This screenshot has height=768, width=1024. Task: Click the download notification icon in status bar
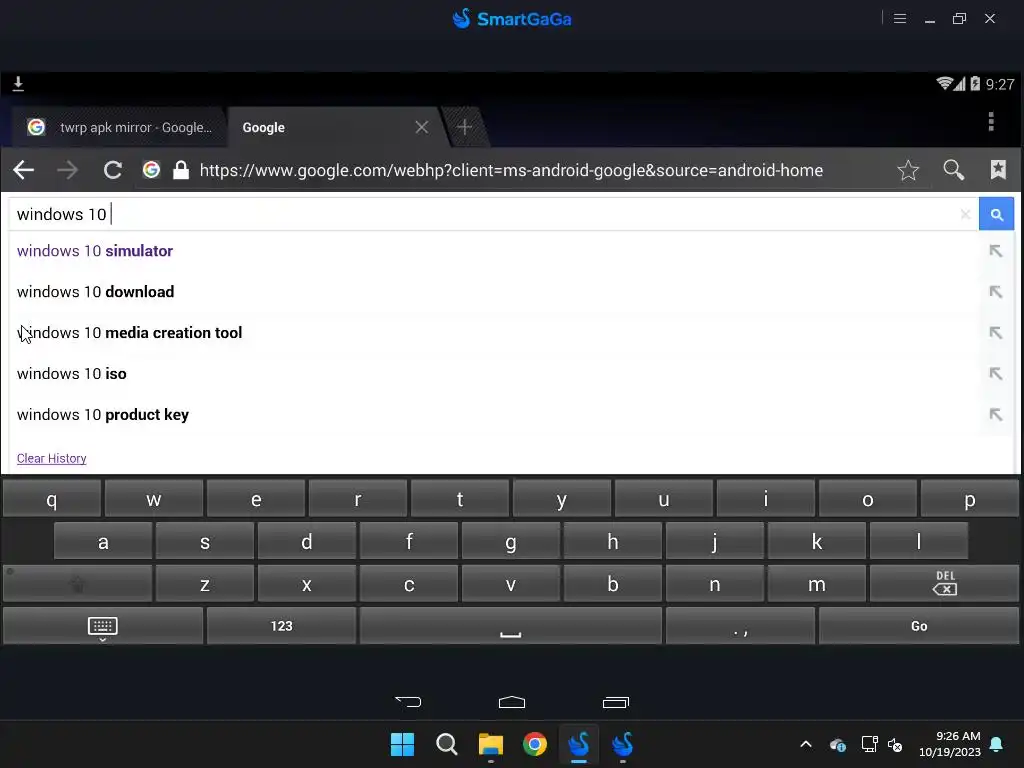[18, 84]
